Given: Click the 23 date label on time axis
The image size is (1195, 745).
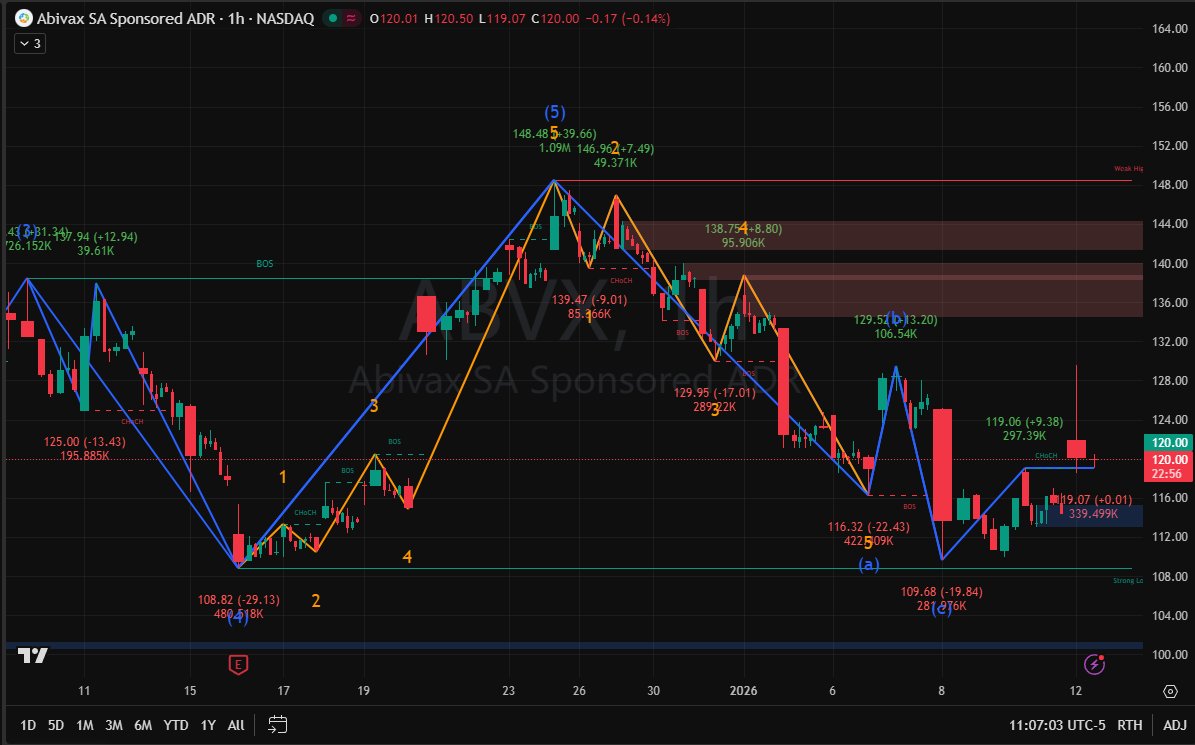Looking at the screenshot, I should pyautogui.click(x=508, y=691).
